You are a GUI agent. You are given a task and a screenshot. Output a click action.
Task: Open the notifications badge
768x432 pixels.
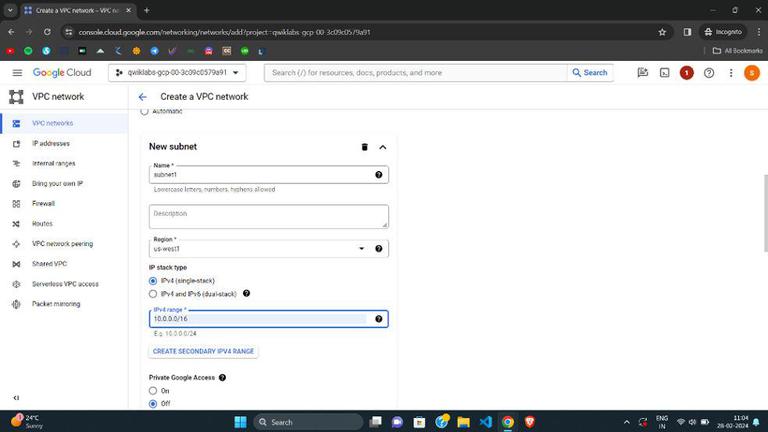point(686,72)
